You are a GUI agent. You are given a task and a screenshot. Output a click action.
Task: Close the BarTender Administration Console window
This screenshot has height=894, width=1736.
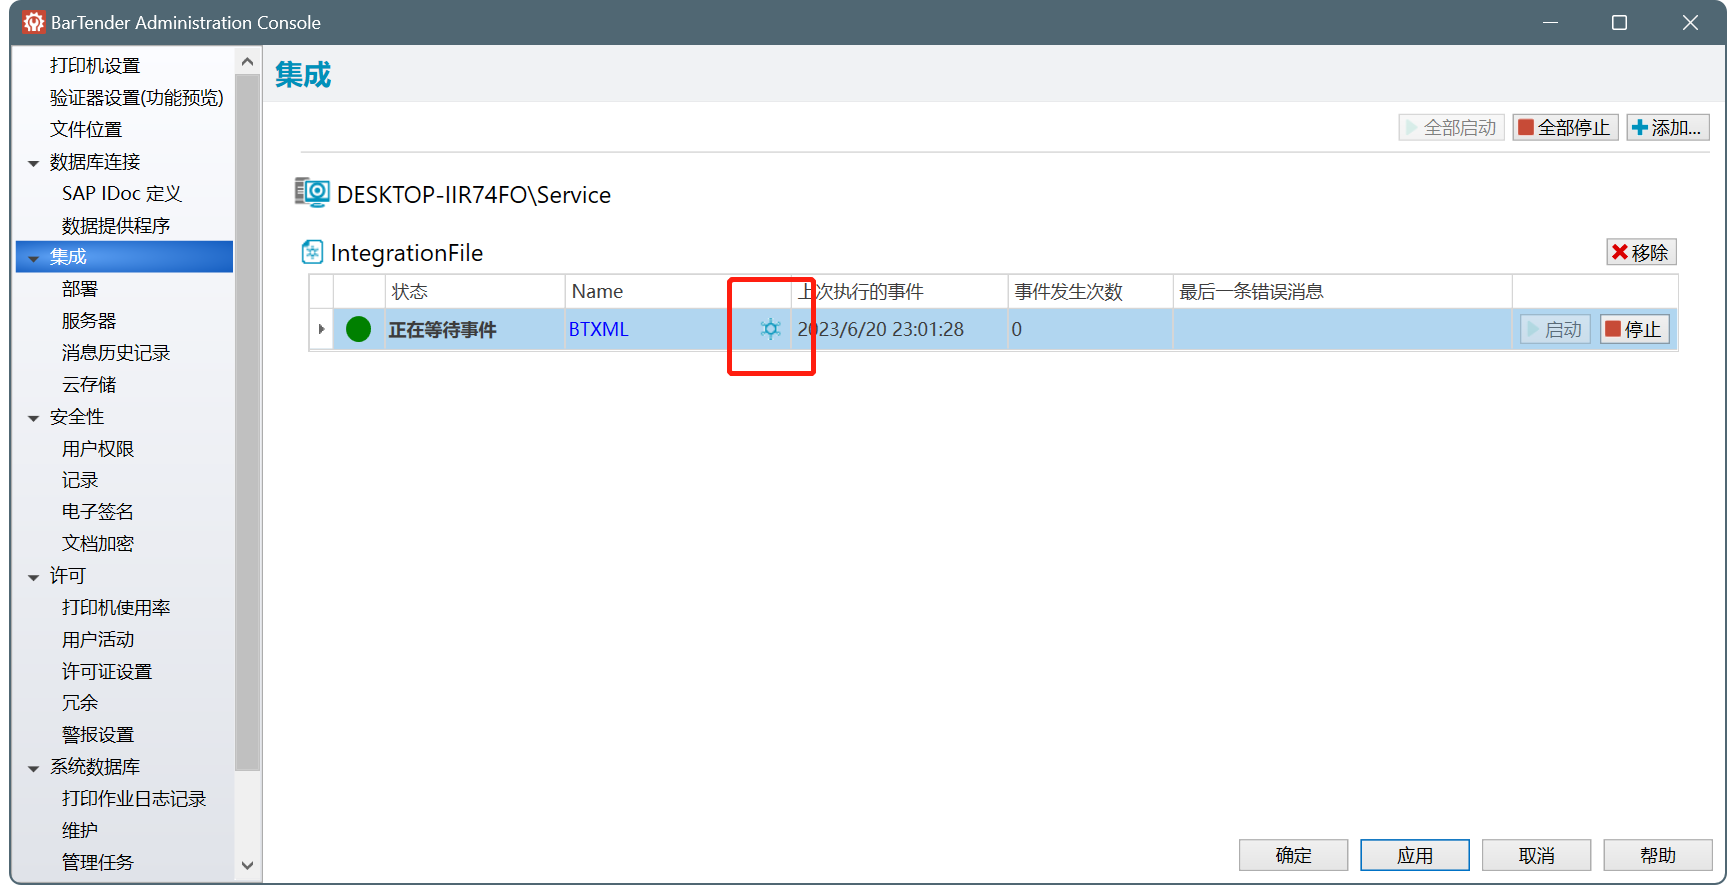tap(1690, 22)
